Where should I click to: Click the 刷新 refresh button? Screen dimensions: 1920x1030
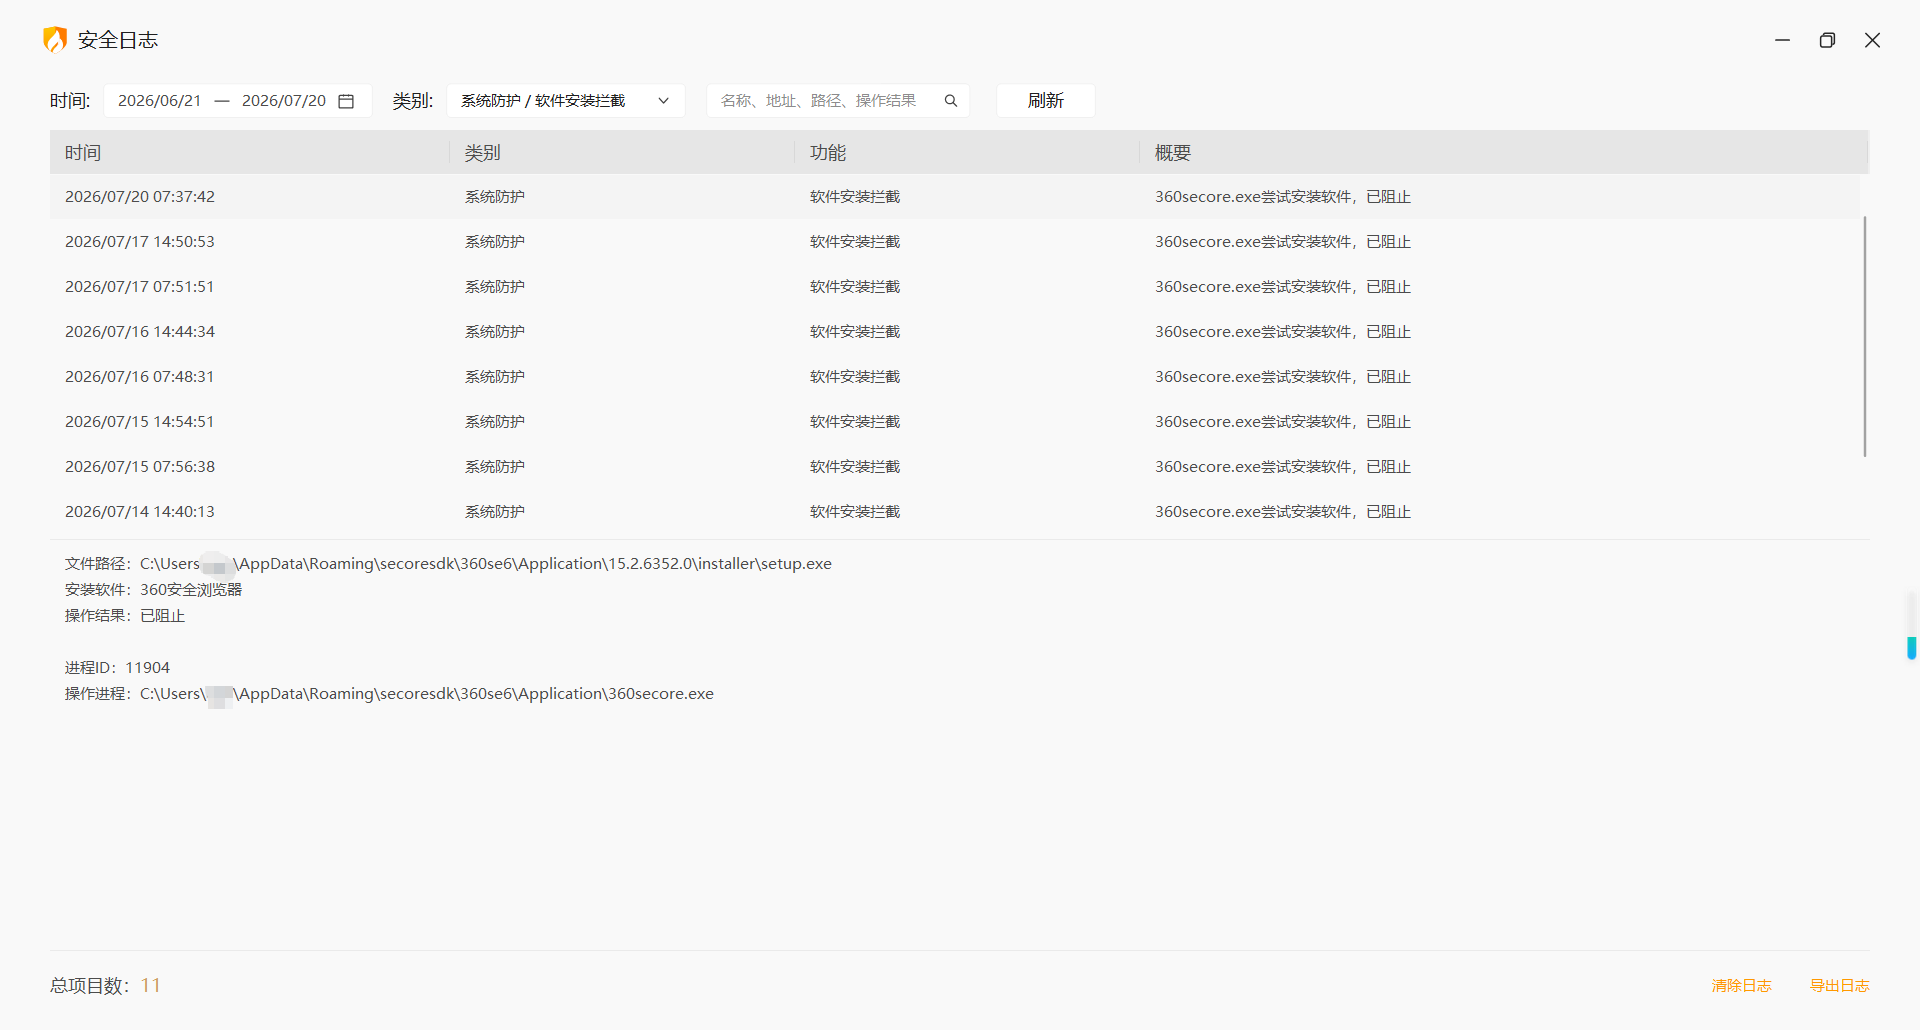coord(1046,101)
